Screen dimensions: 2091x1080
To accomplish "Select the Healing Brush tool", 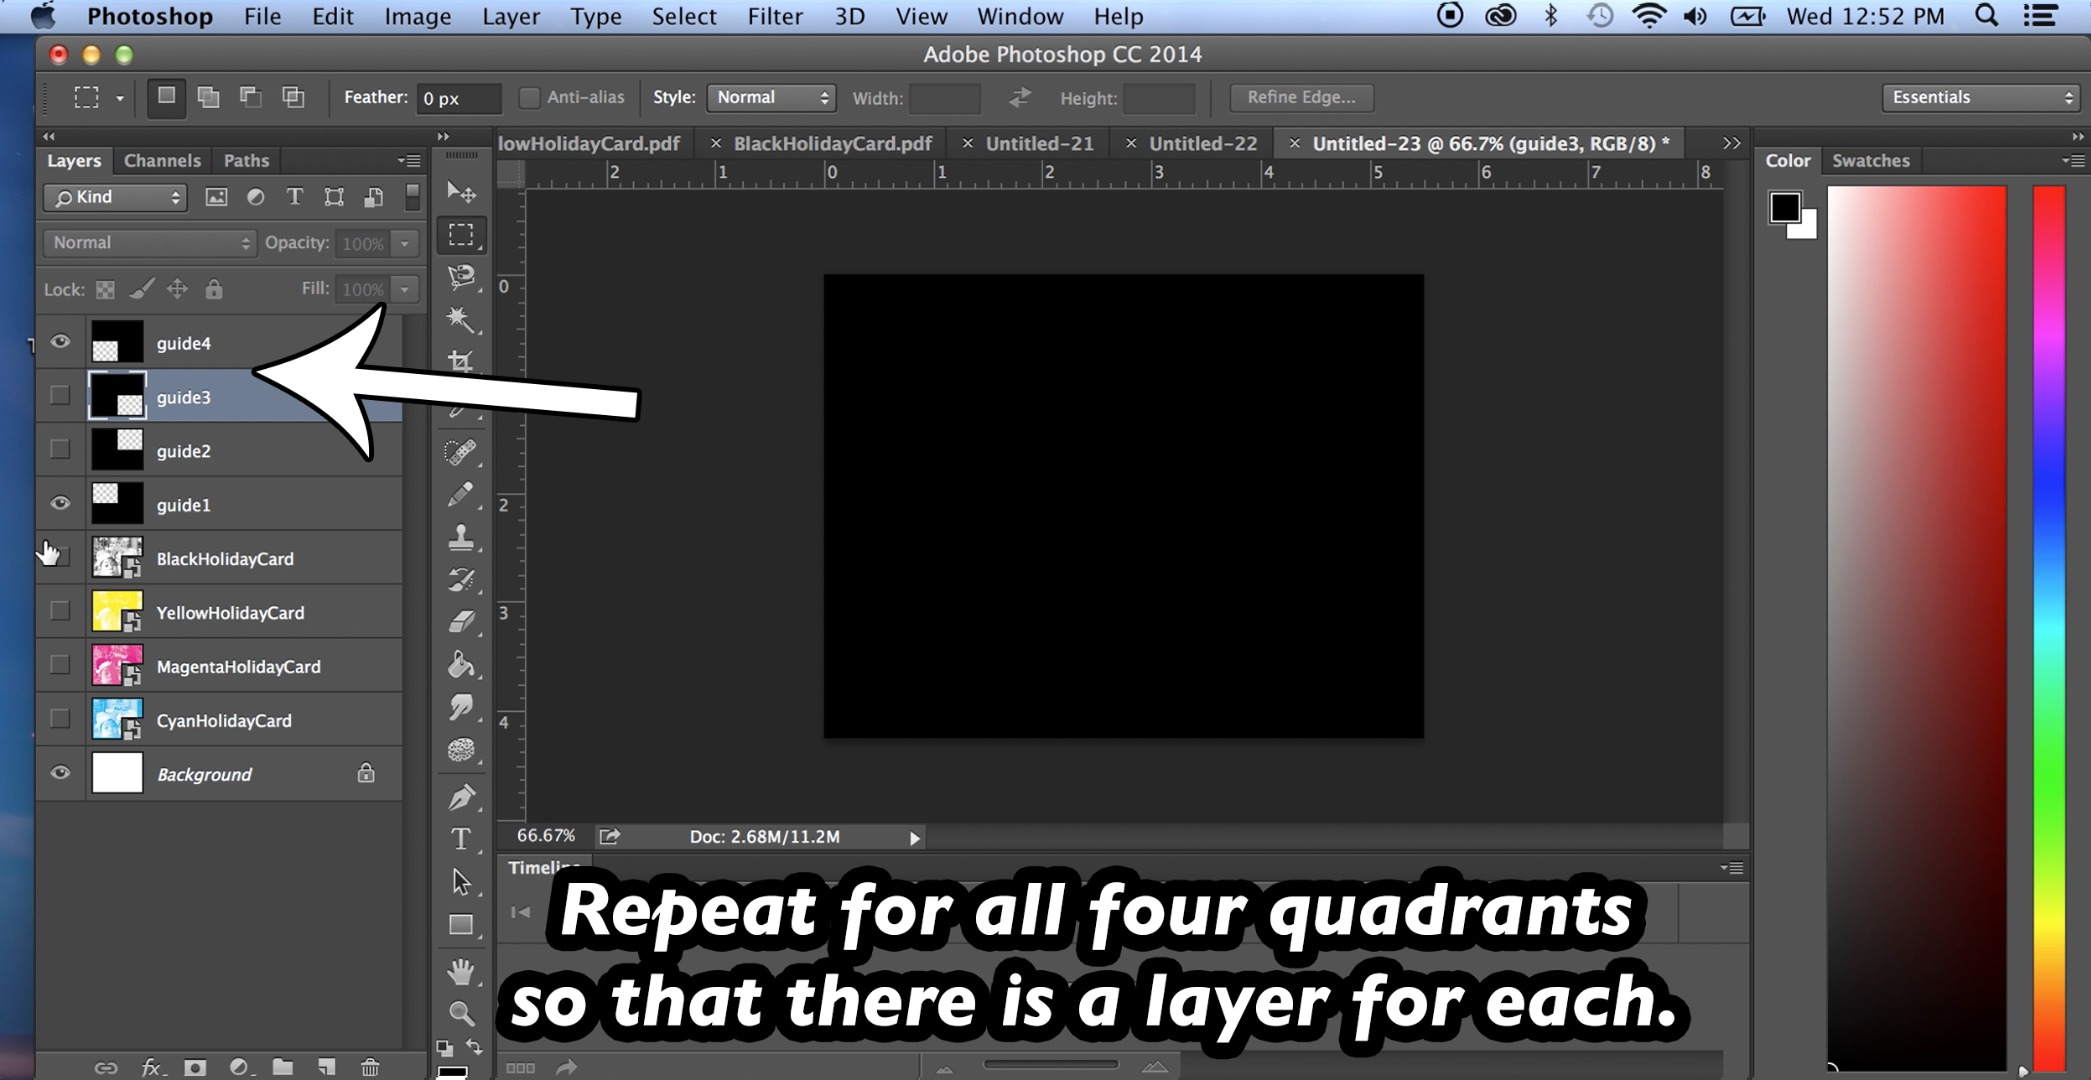I will [461, 450].
